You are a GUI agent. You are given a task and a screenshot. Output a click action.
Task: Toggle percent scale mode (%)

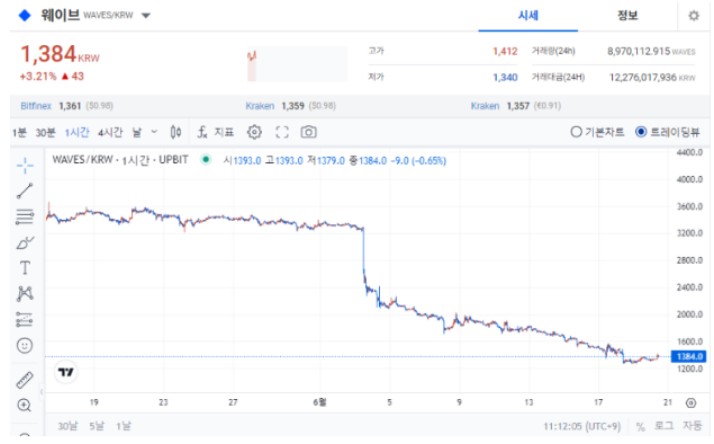click(x=640, y=427)
